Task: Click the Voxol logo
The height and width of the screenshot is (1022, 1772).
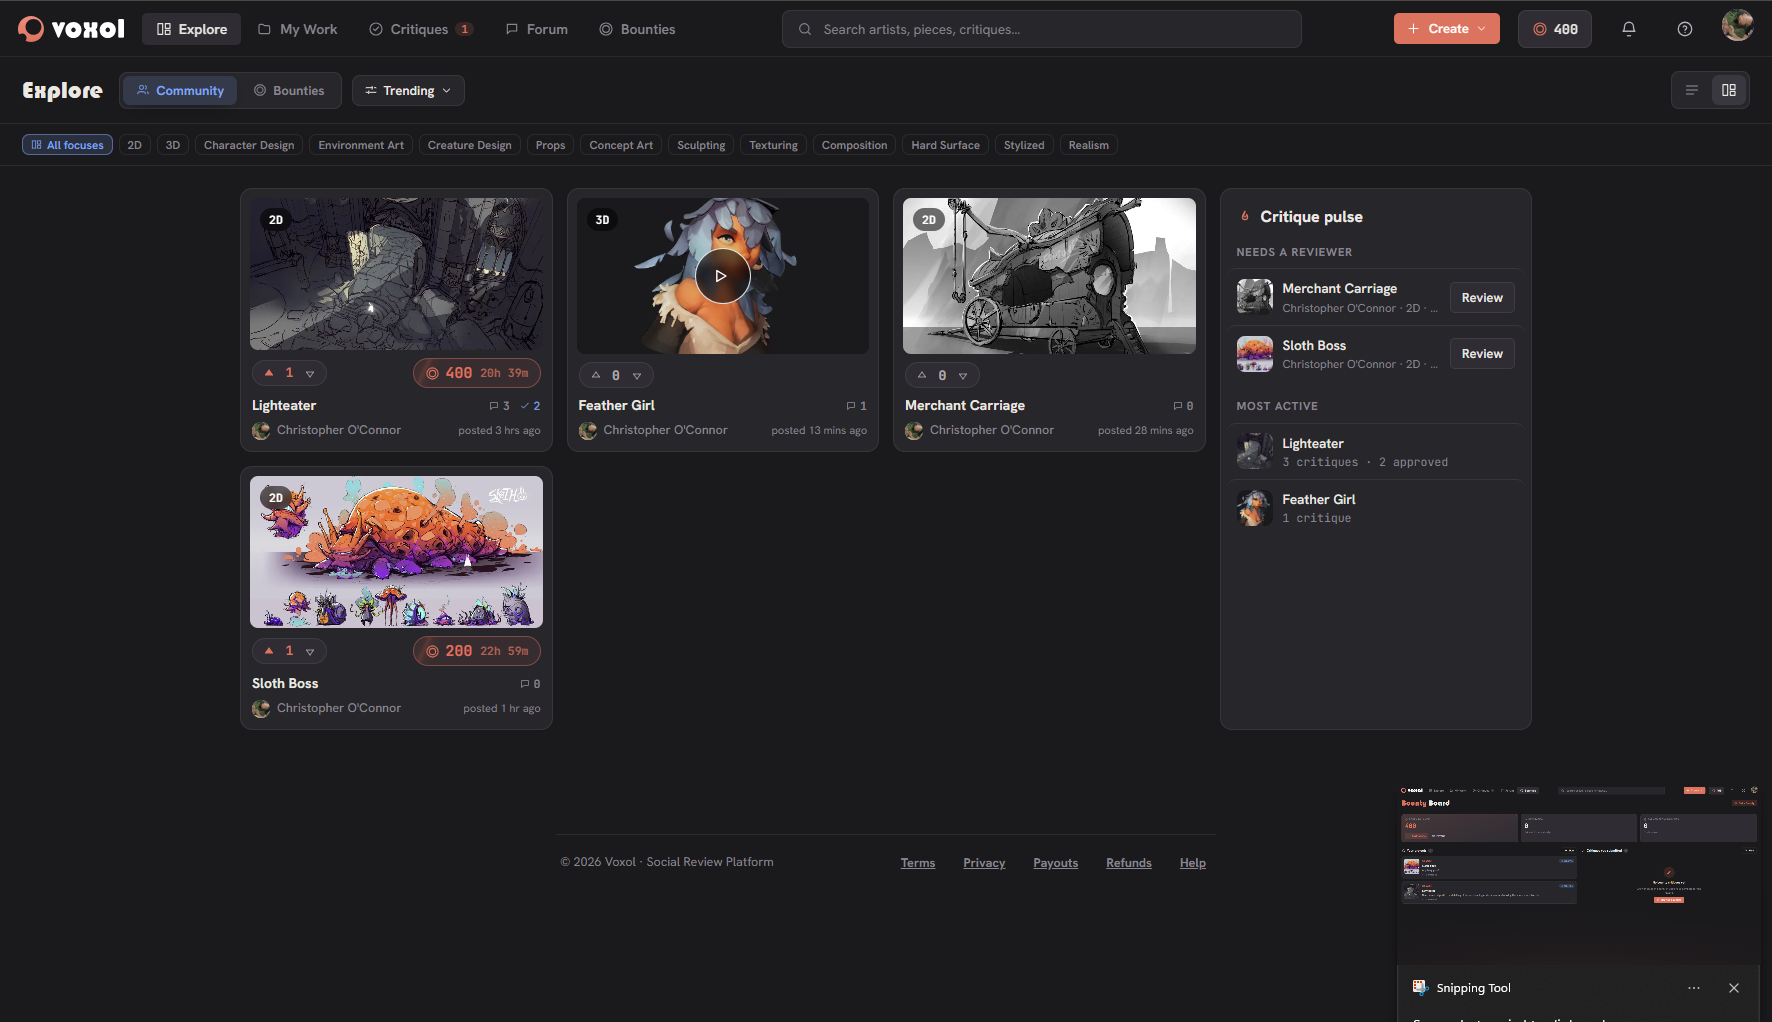Action: (72, 29)
